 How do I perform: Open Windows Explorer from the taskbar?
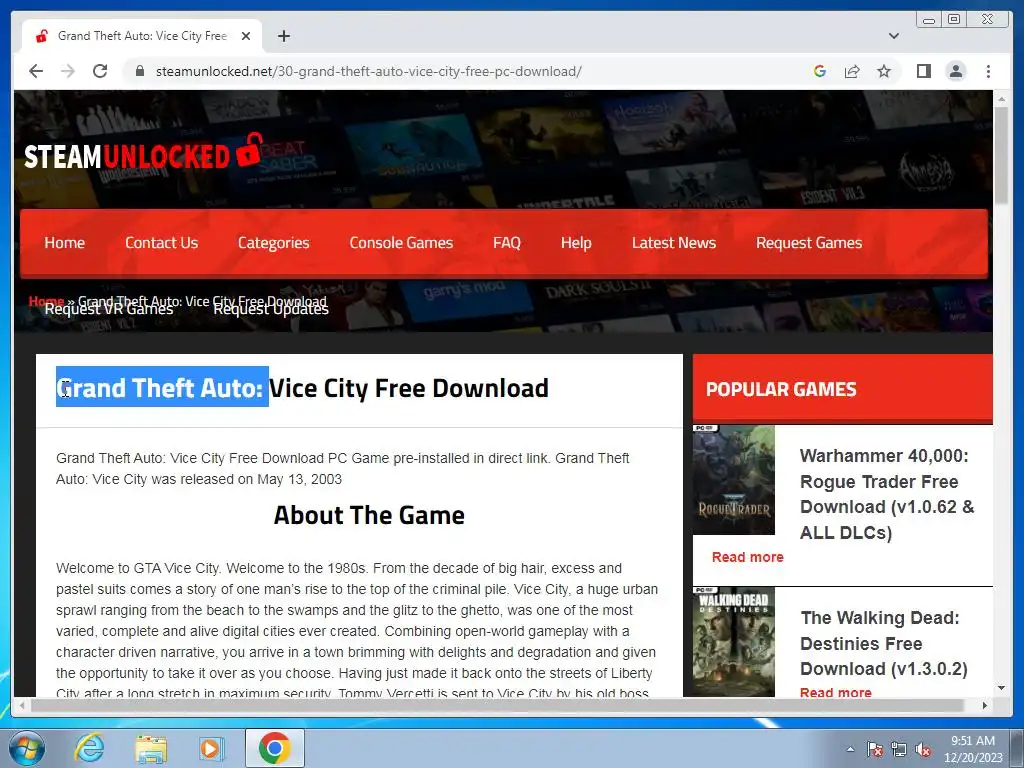click(151, 748)
